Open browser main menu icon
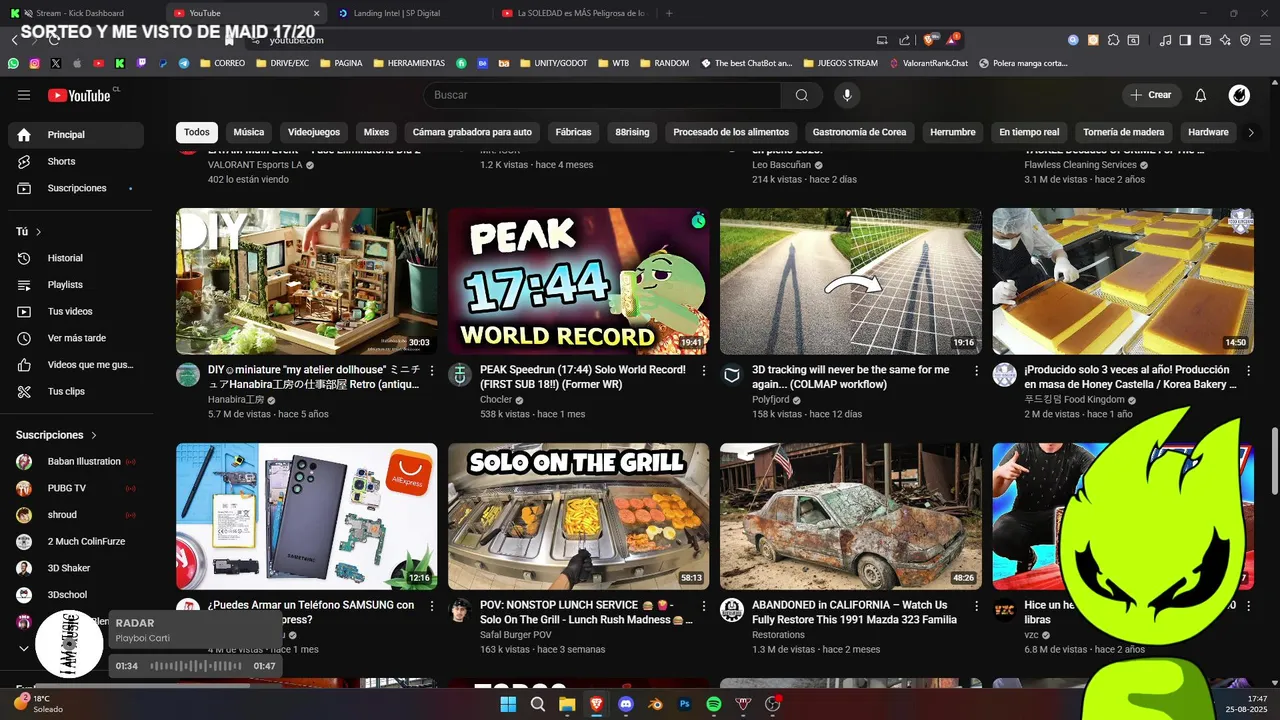 [x=1265, y=40]
